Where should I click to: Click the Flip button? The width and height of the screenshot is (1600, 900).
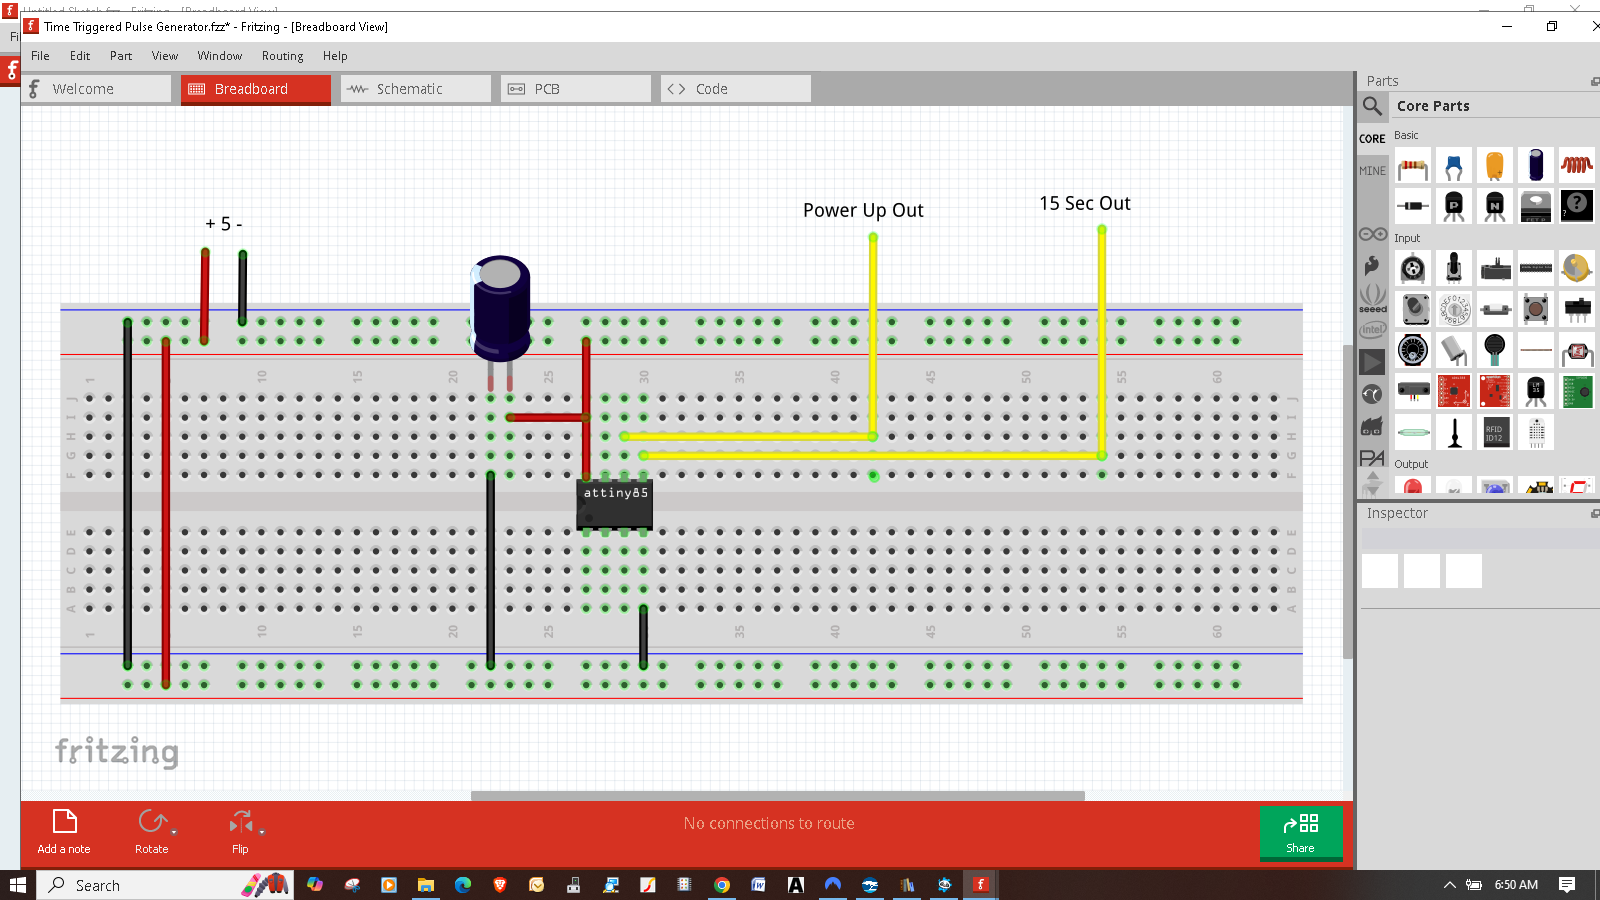pos(240,831)
